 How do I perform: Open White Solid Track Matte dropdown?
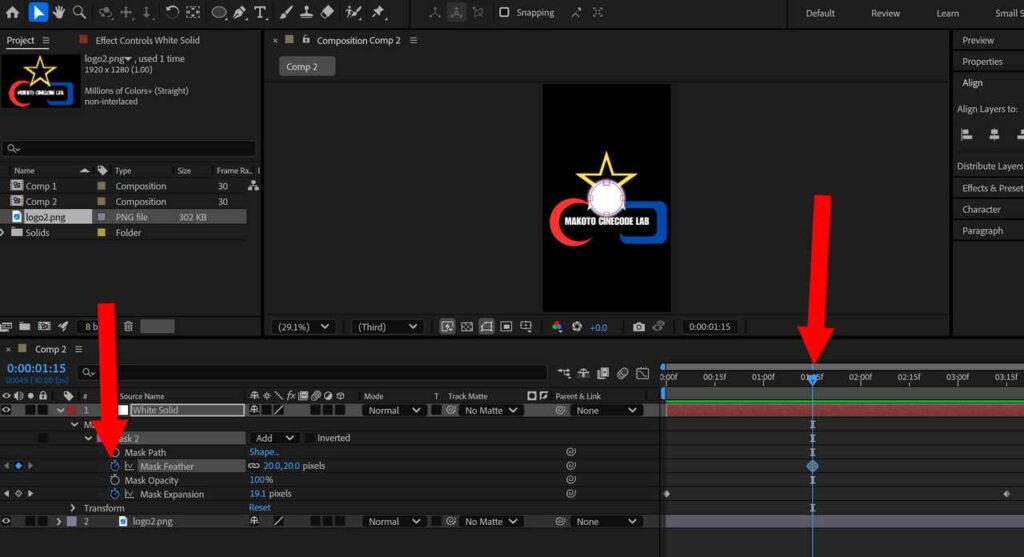[490, 410]
